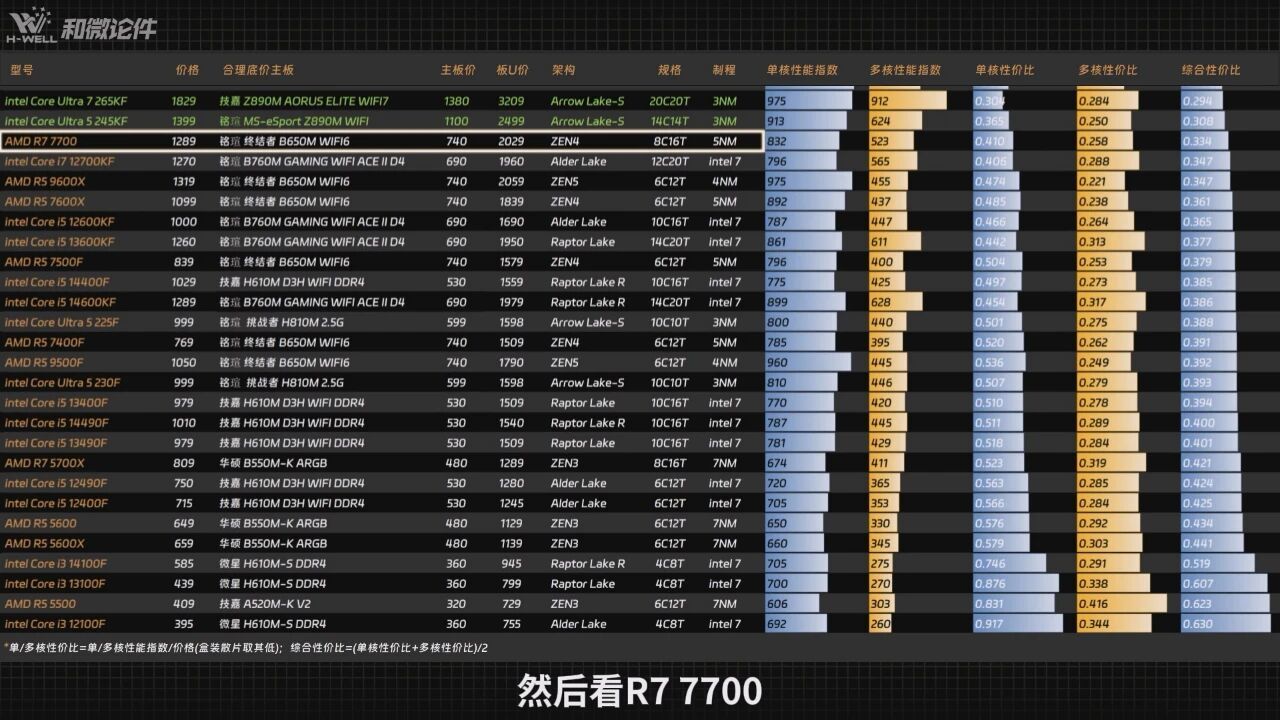This screenshot has width=1280, height=720.
Task: Select the "MS-eSport Z890M WIFI" motherboard cell
Action: coord(295,121)
